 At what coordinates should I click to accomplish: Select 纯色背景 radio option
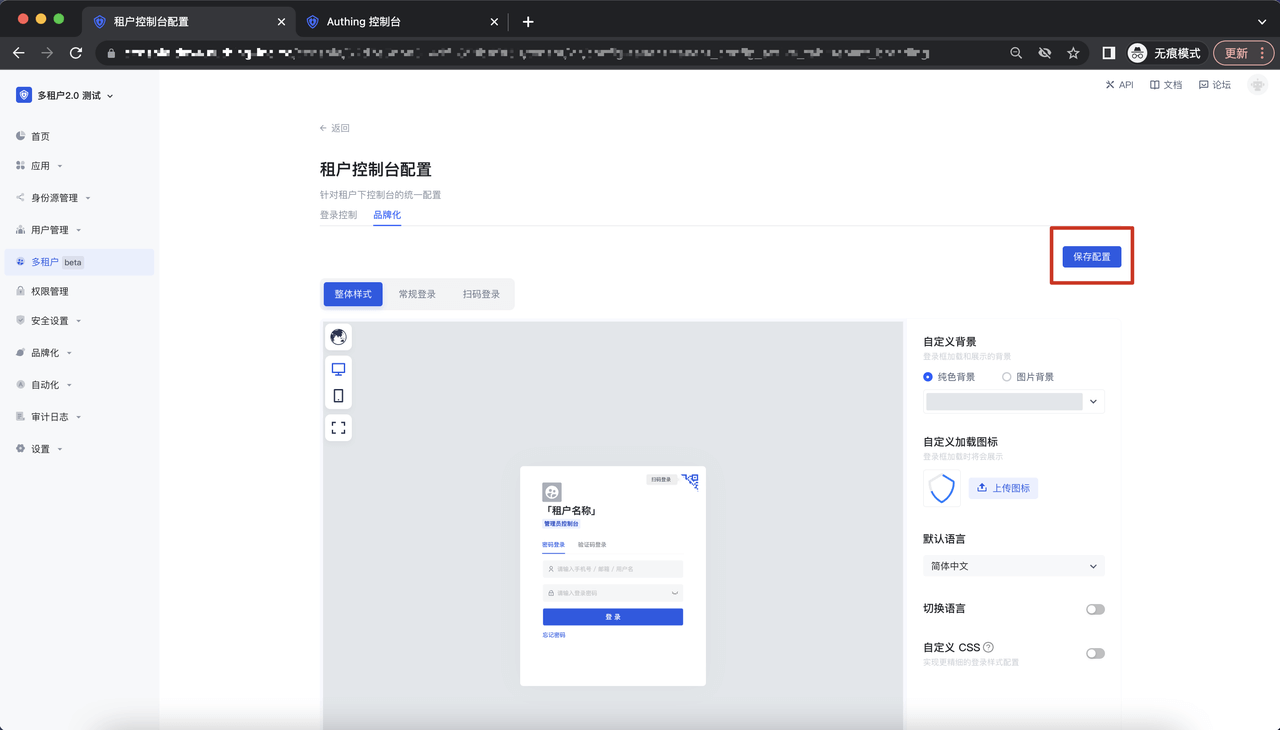pyautogui.click(x=928, y=377)
